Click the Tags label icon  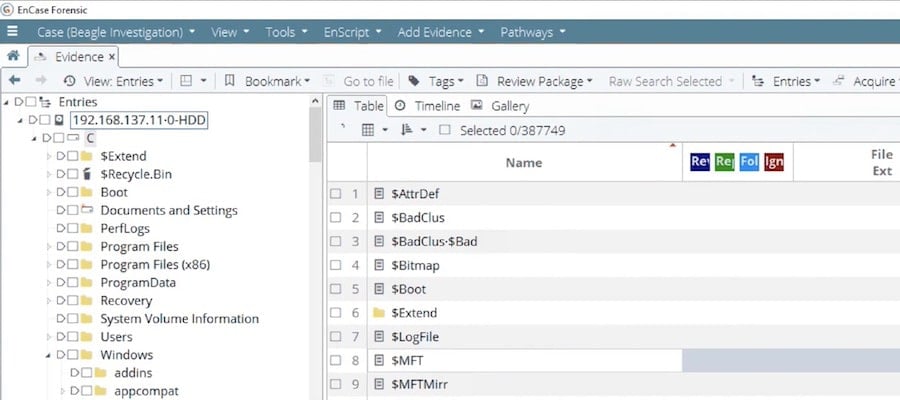[x=414, y=81]
